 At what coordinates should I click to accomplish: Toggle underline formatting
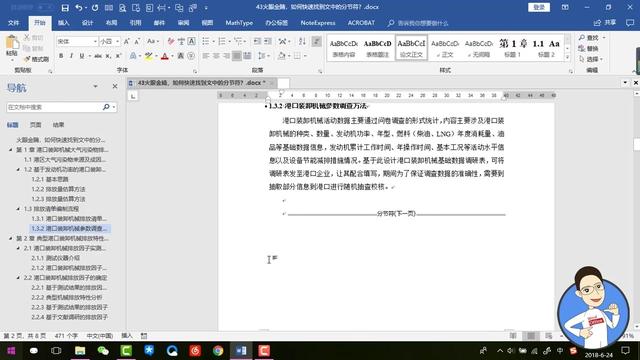click(82, 56)
